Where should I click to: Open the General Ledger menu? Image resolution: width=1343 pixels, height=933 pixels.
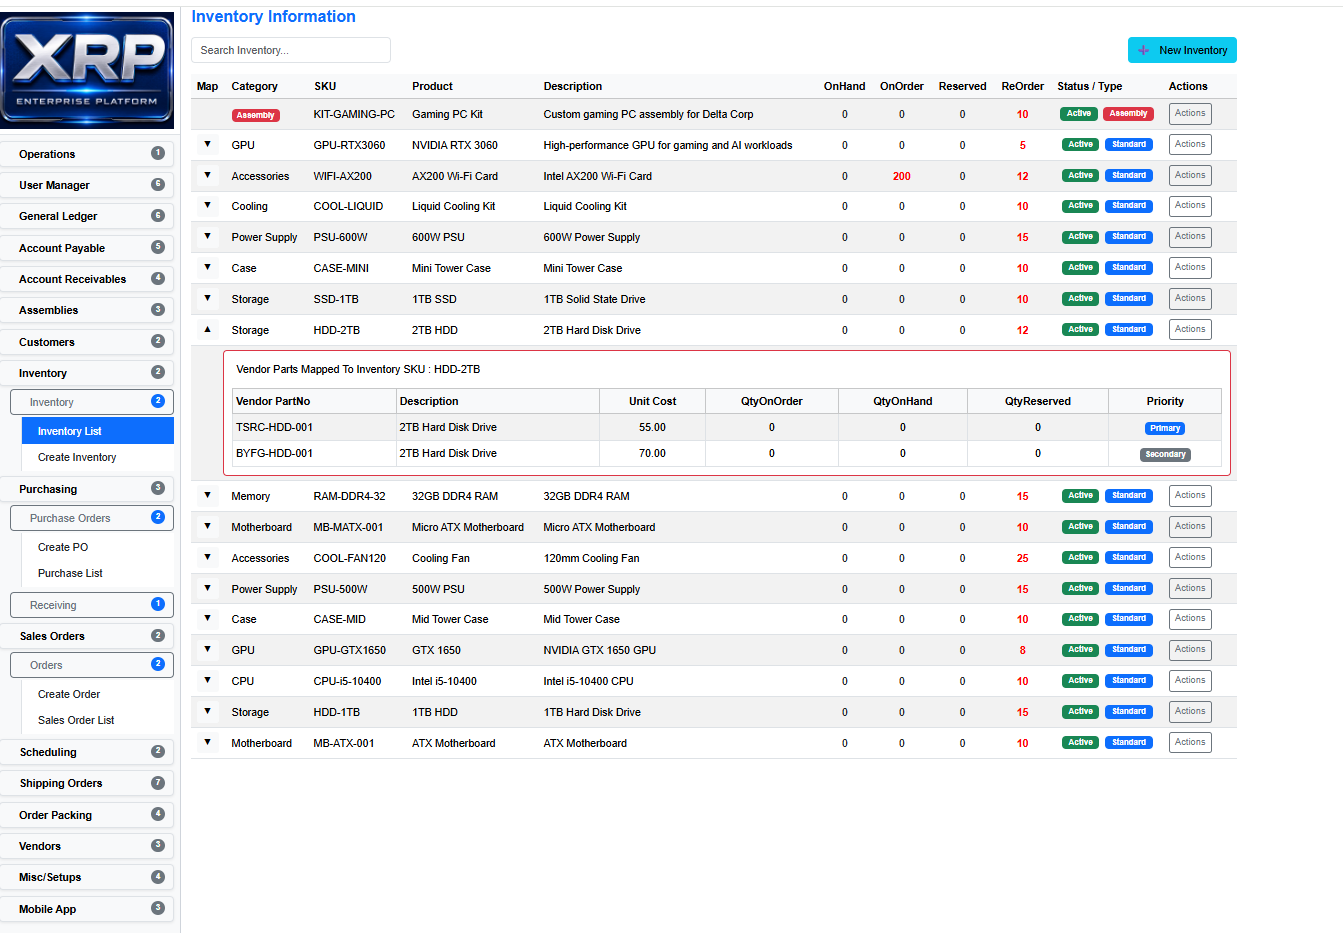[87, 216]
